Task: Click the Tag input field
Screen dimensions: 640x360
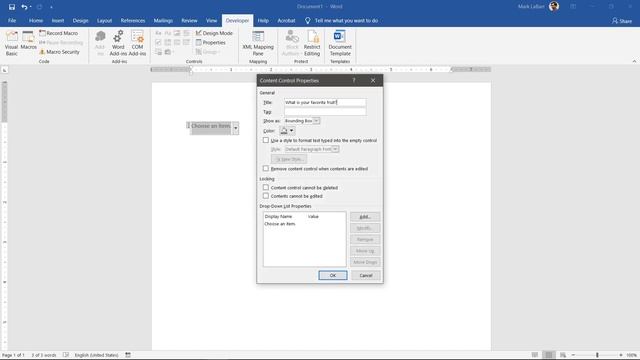Action: [x=325, y=111]
